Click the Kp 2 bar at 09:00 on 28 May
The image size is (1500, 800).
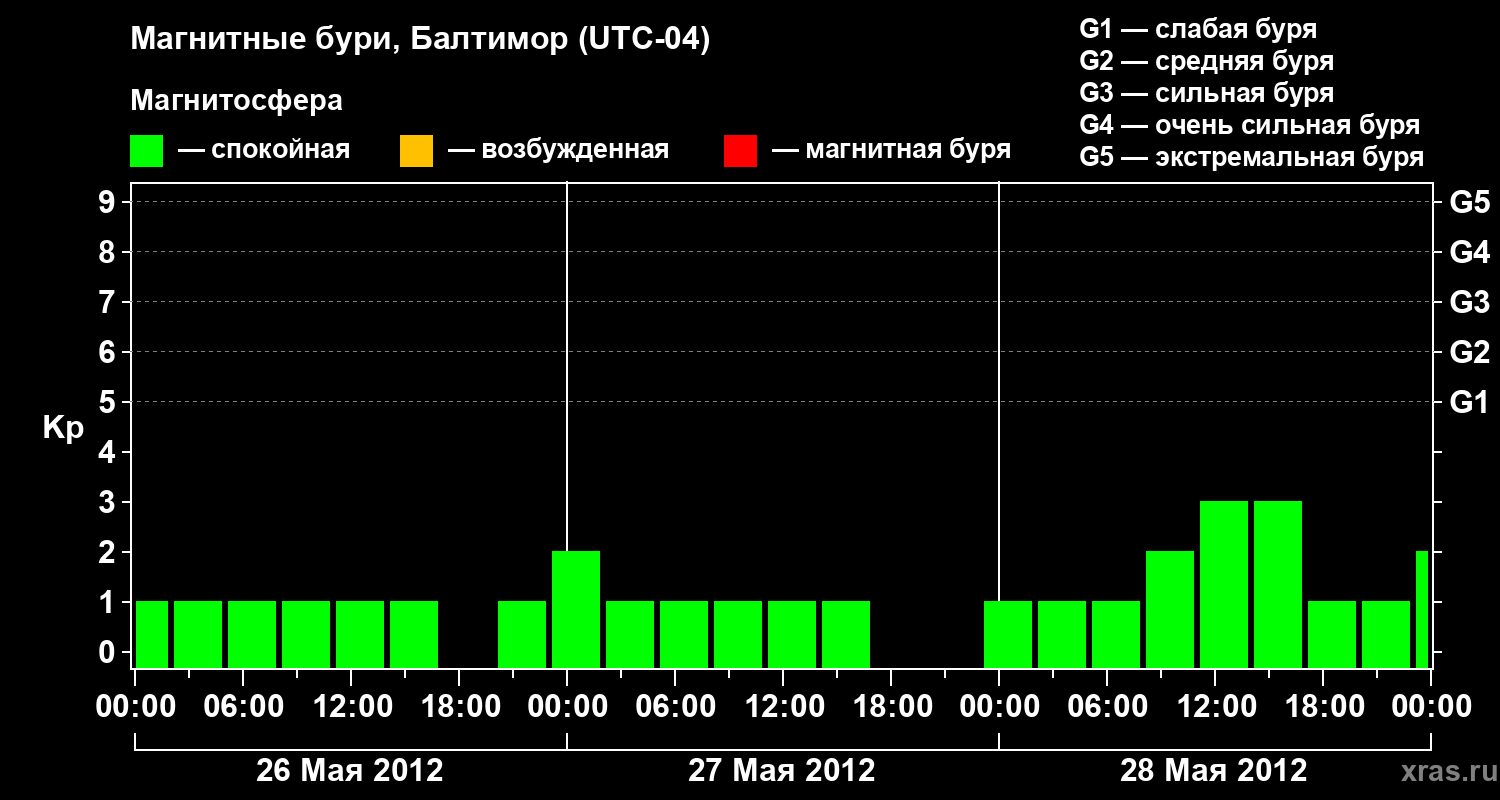pos(1170,609)
